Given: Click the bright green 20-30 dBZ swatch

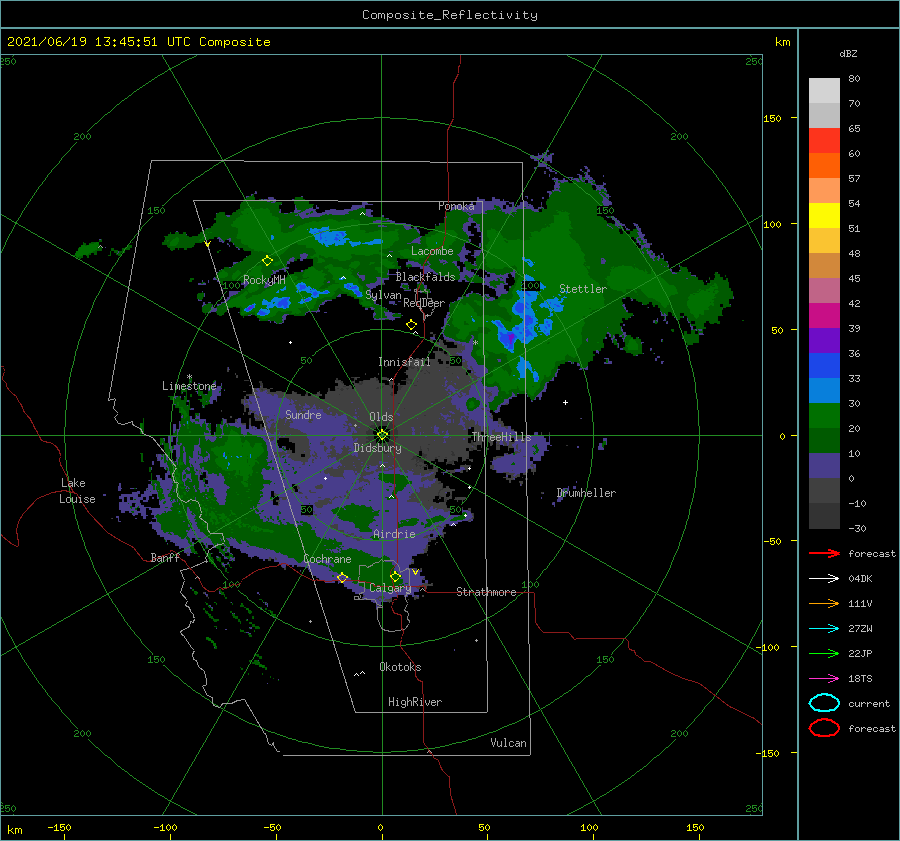Looking at the screenshot, I should point(824,416).
